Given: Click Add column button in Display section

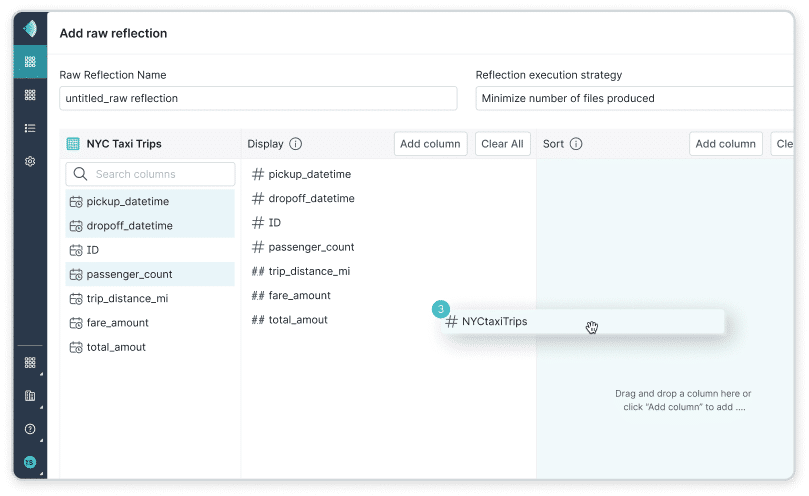Looking at the screenshot, I should 430,144.
